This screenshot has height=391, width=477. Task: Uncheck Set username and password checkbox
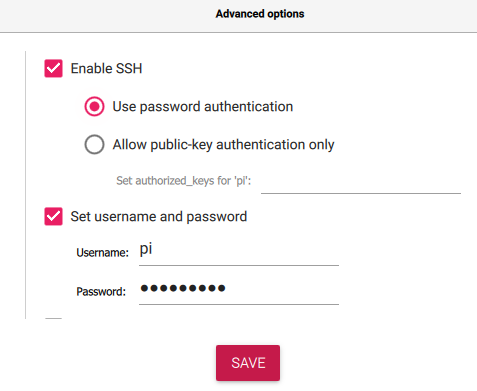53,216
